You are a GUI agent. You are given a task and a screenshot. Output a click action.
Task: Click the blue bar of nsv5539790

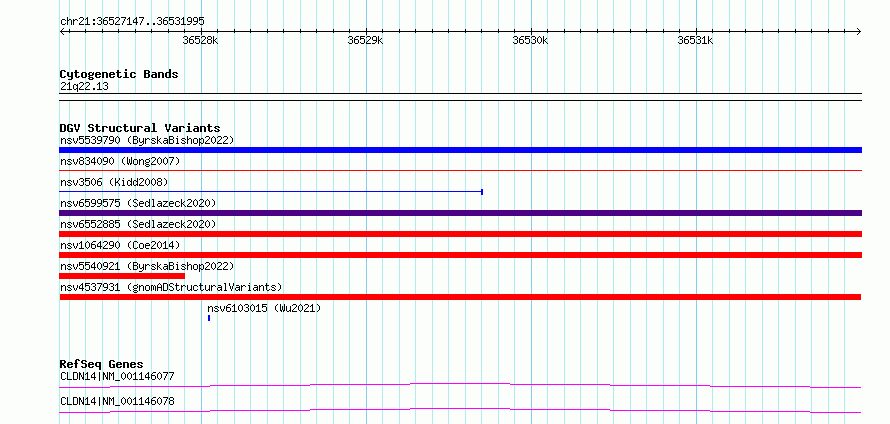pyautogui.click(x=460, y=150)
